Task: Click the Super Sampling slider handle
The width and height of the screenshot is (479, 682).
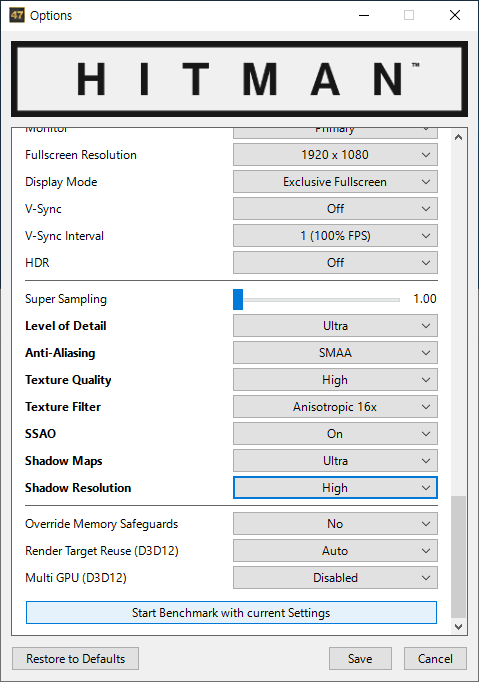Action: tap(238, 299)
